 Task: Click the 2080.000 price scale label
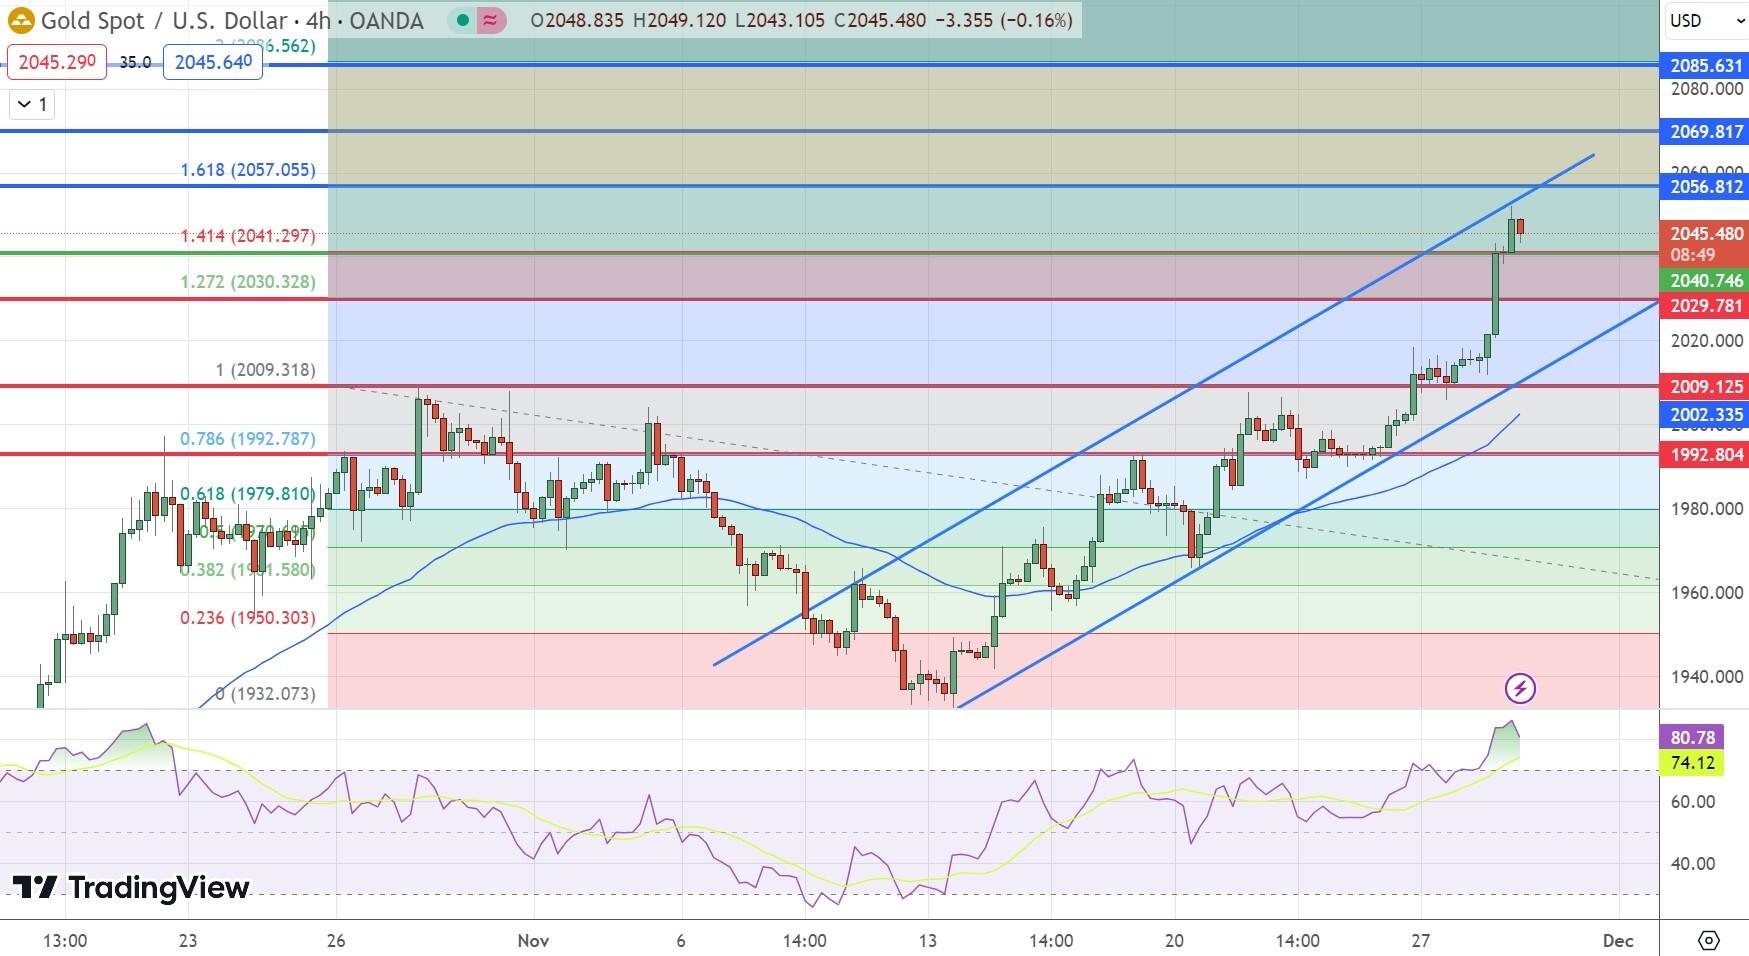[1707, 89]
